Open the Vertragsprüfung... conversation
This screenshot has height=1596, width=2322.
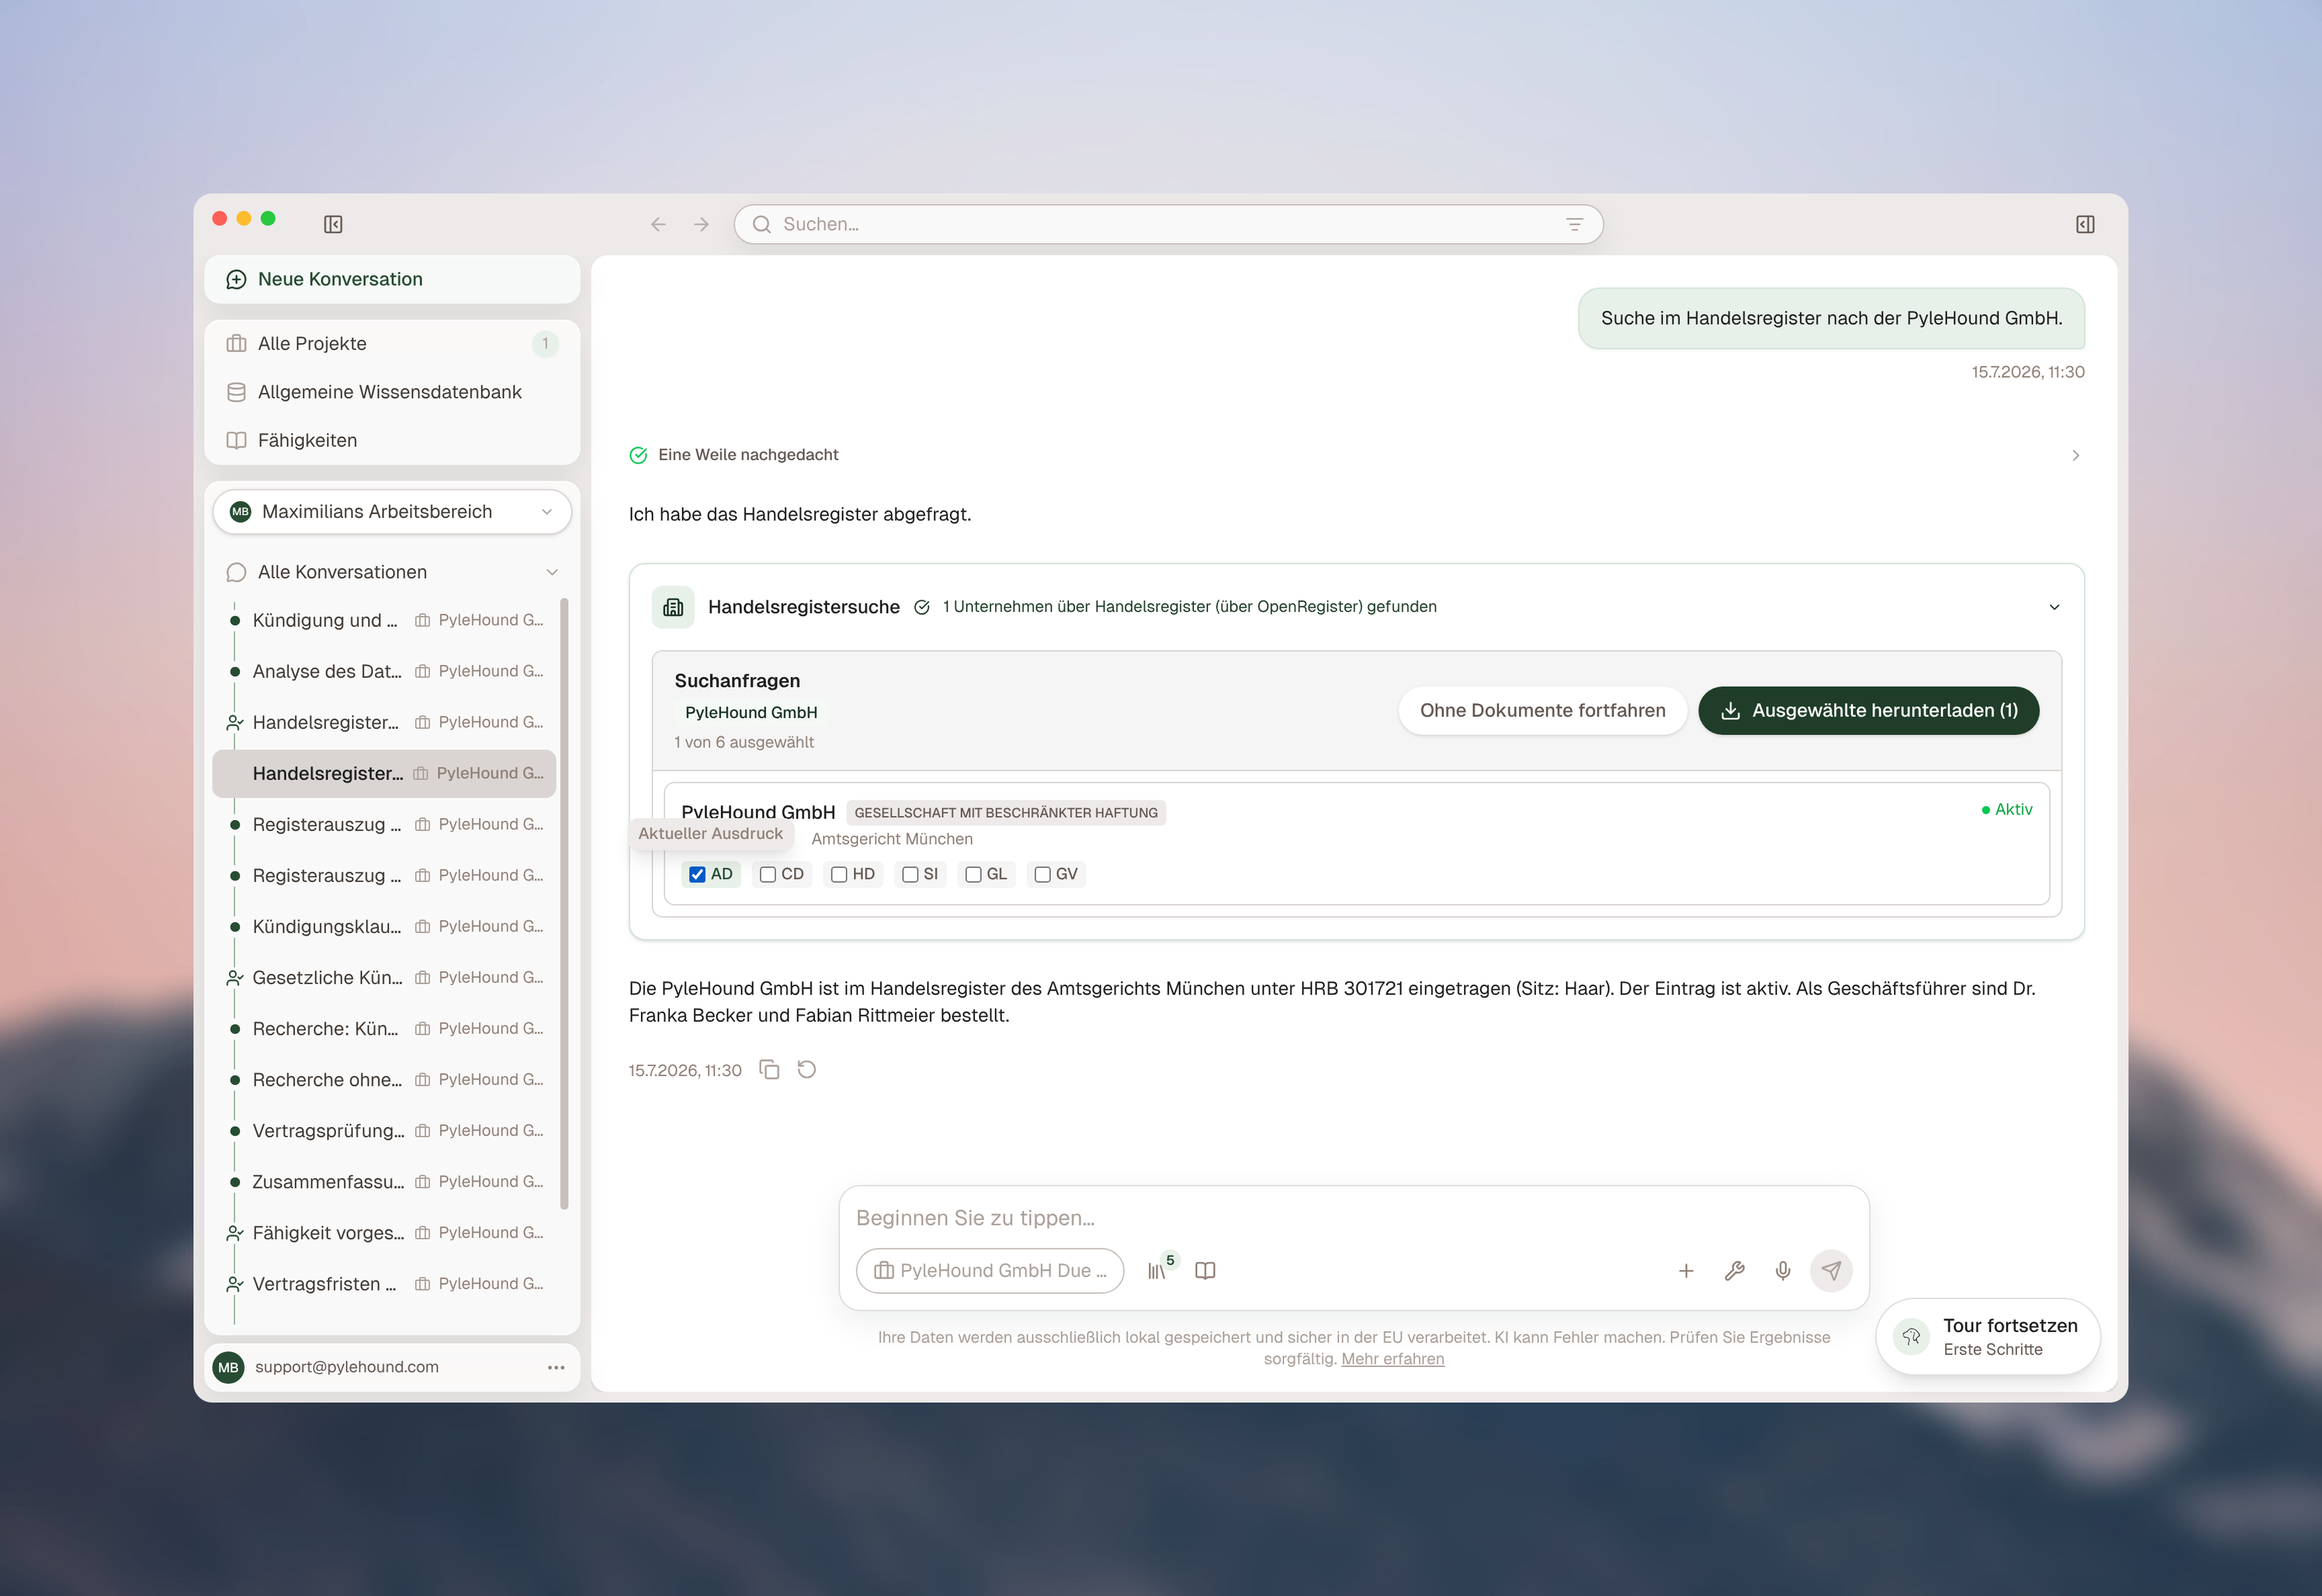pyautogui.click(x=384, y=1131)
